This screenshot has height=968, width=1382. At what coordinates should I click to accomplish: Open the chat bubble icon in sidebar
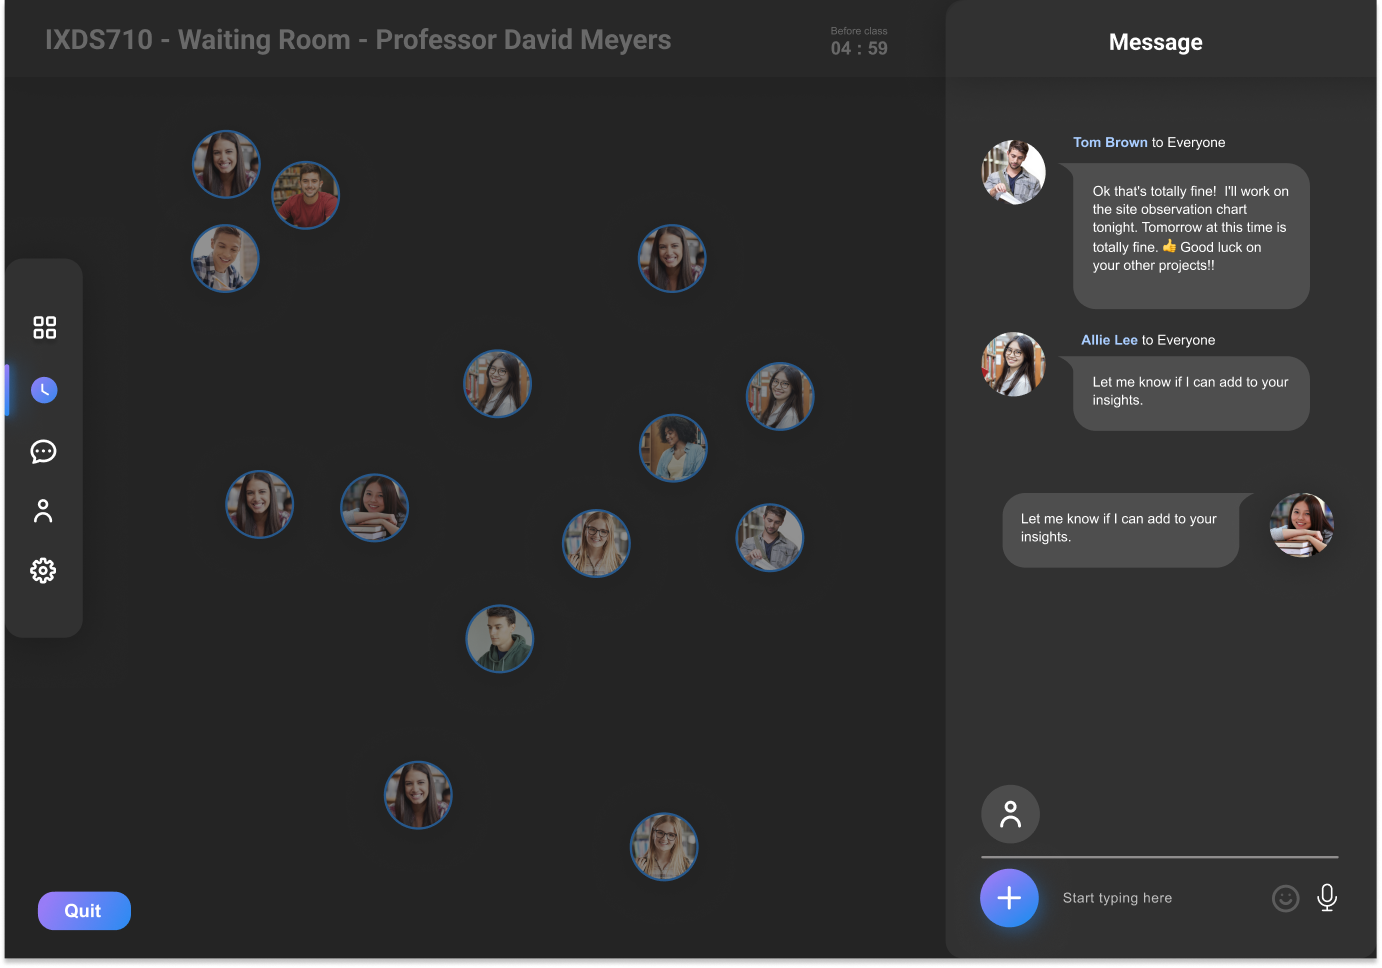tap(43, 452)
